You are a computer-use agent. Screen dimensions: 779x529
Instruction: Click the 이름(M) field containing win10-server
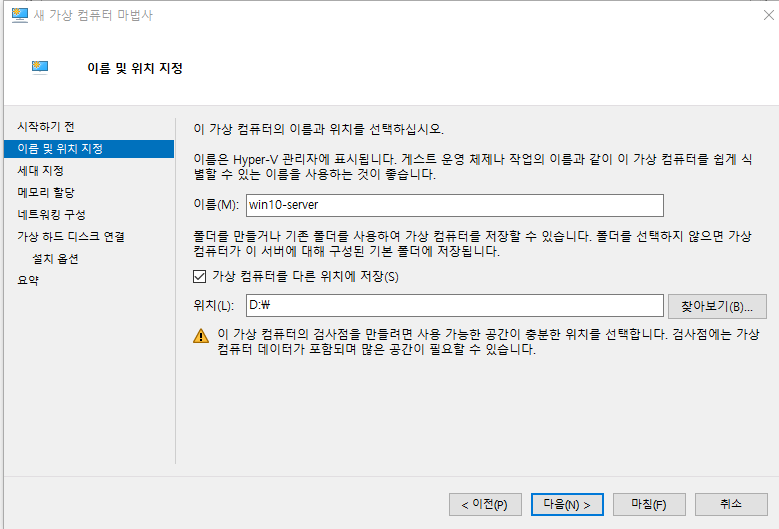tap(455, 205)
